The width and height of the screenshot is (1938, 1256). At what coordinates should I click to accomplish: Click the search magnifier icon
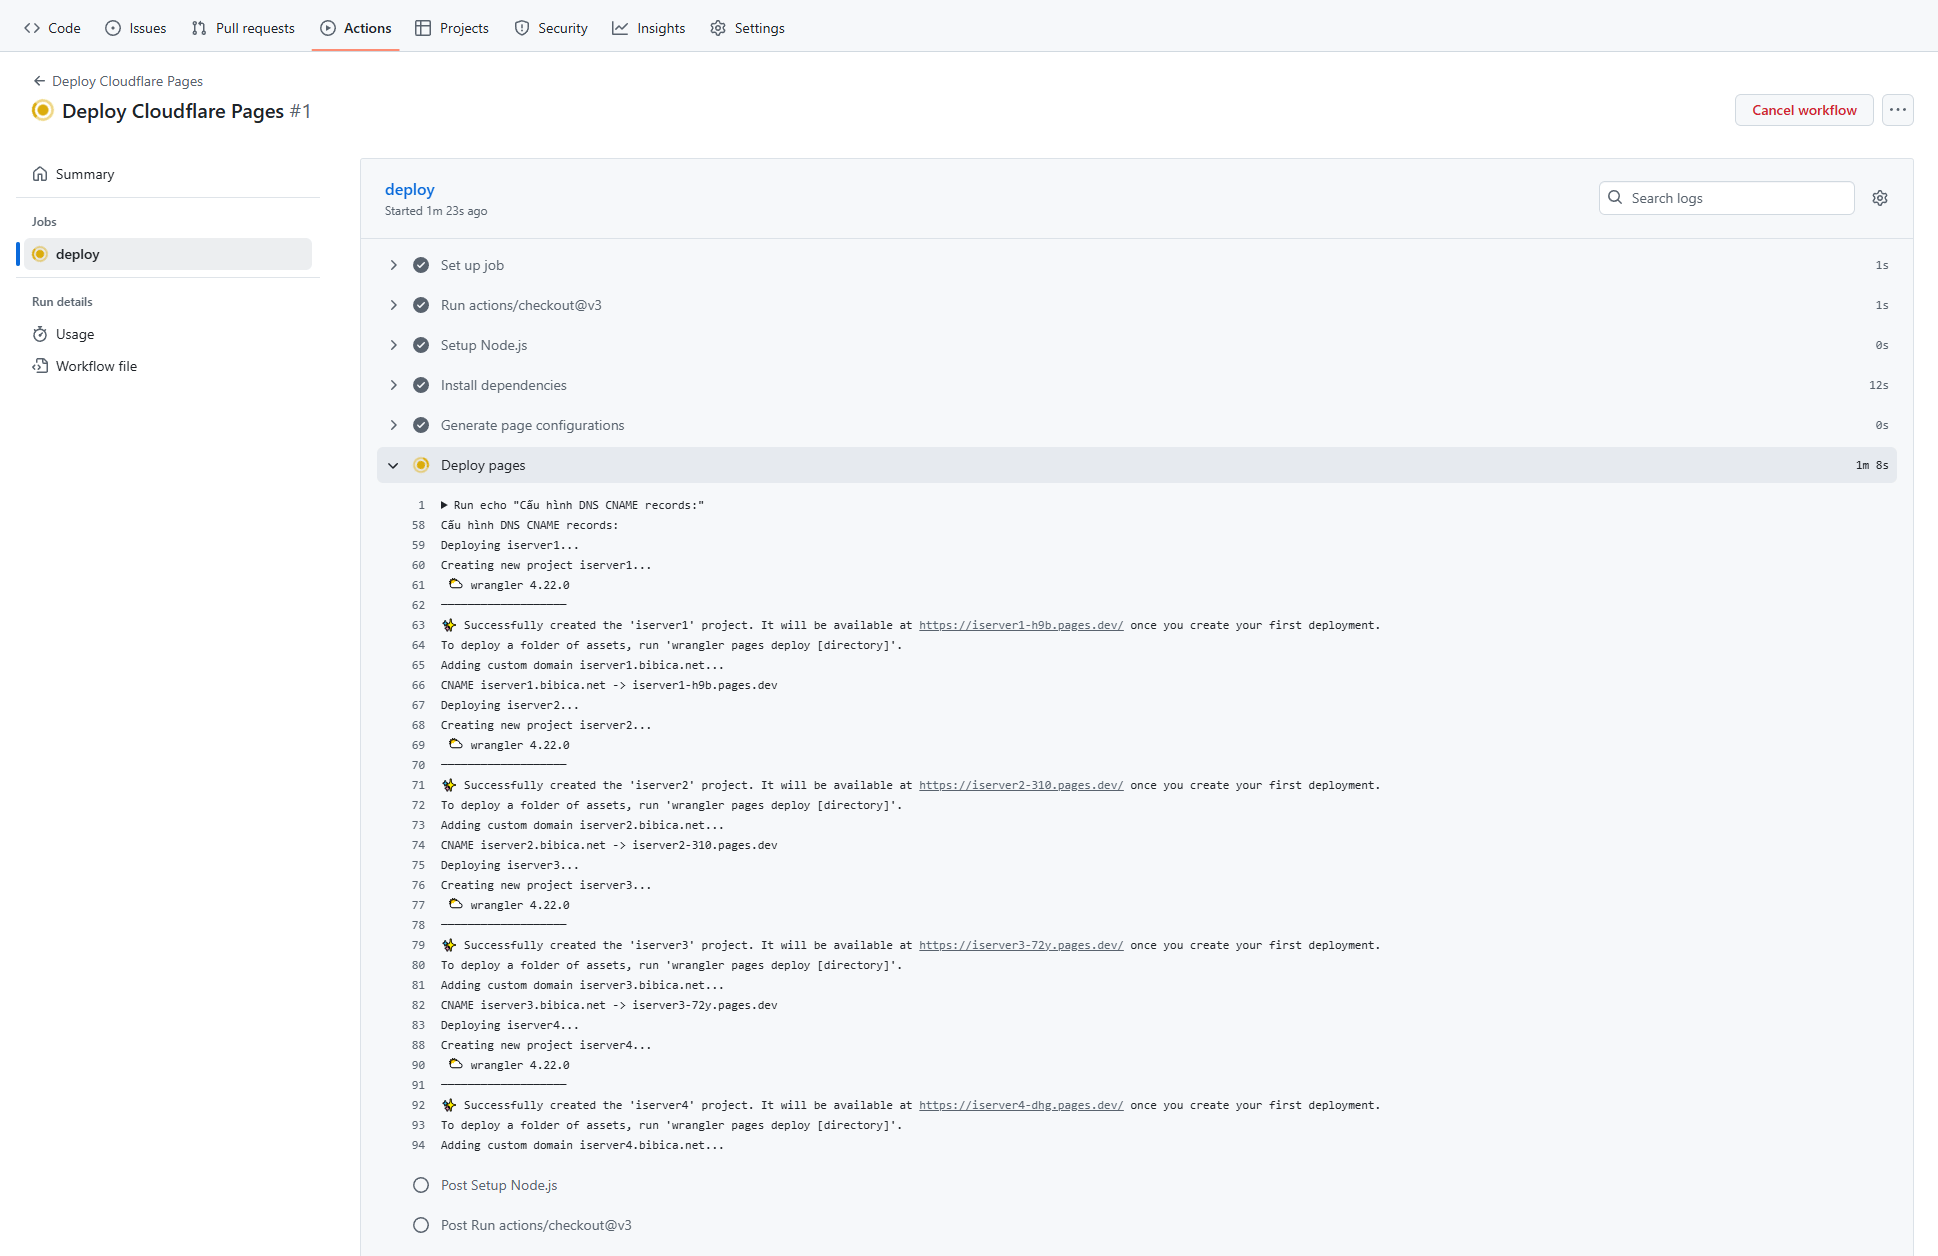tap(1615, 198)
